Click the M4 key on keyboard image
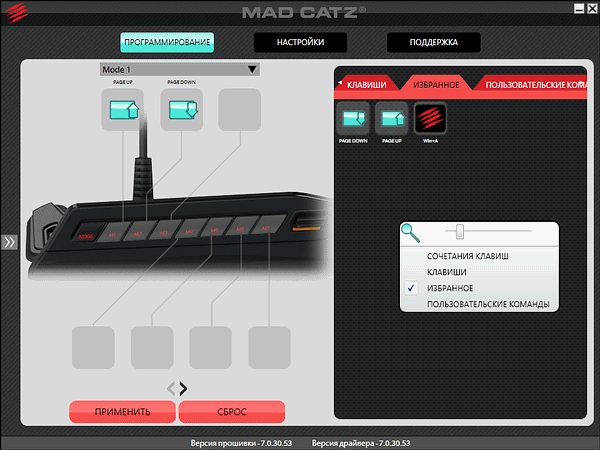Image resolution: width=600 pixels, height=450 pixels. pyautogui.click(x=190, y=229)
